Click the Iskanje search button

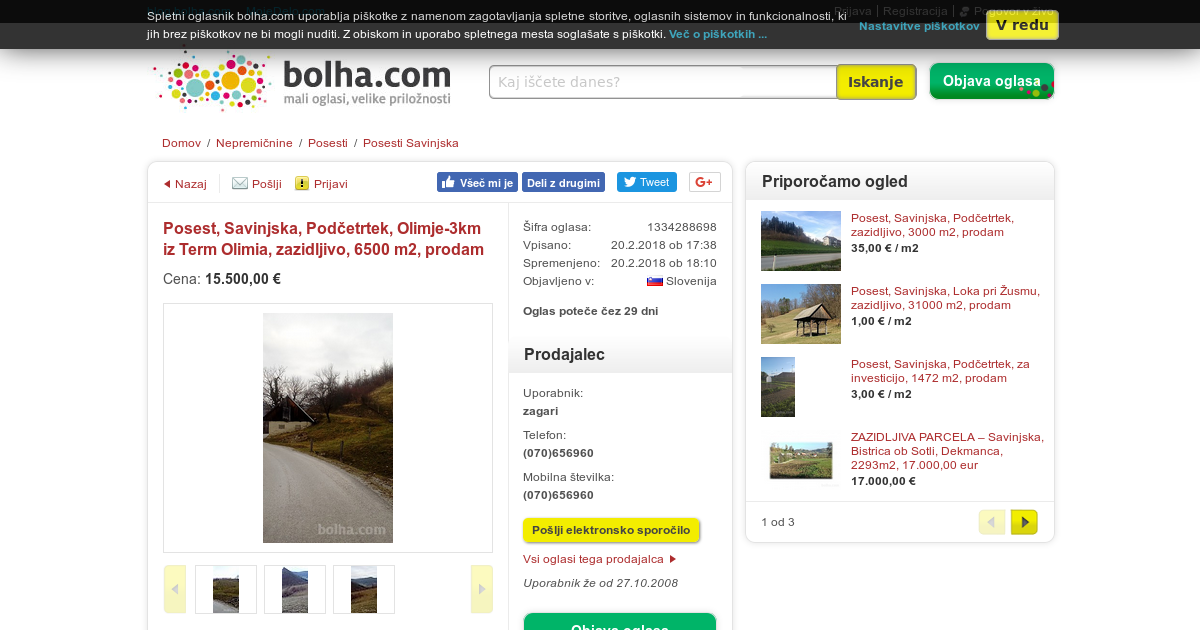[876, 82]
